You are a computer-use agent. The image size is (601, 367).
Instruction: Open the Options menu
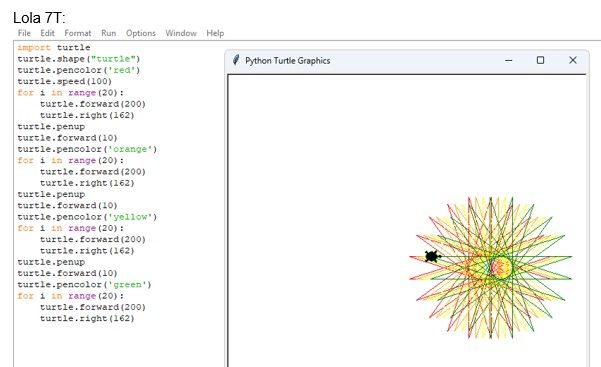141,33
